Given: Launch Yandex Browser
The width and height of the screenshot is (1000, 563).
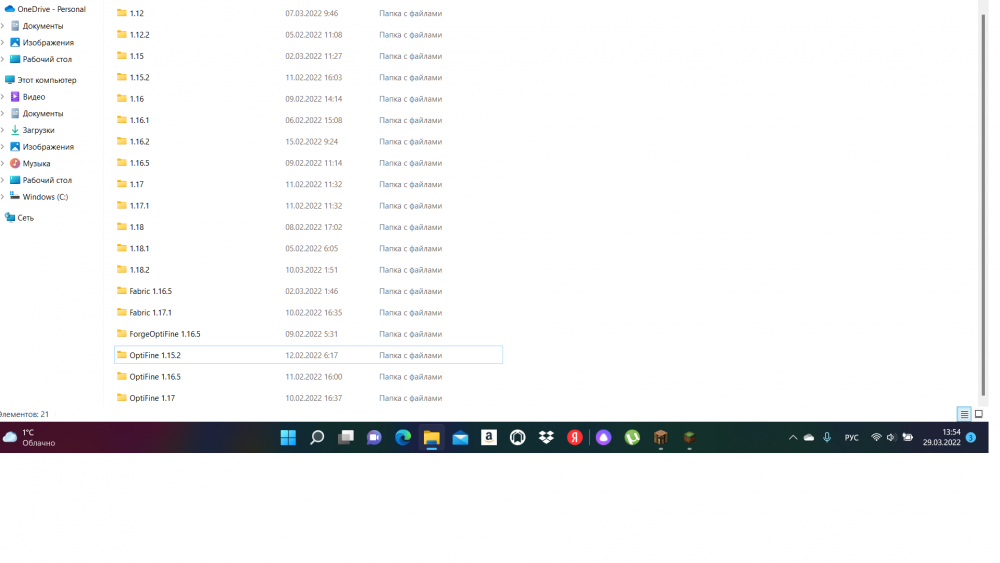Looking at the screenshot, I should (575, 437).
